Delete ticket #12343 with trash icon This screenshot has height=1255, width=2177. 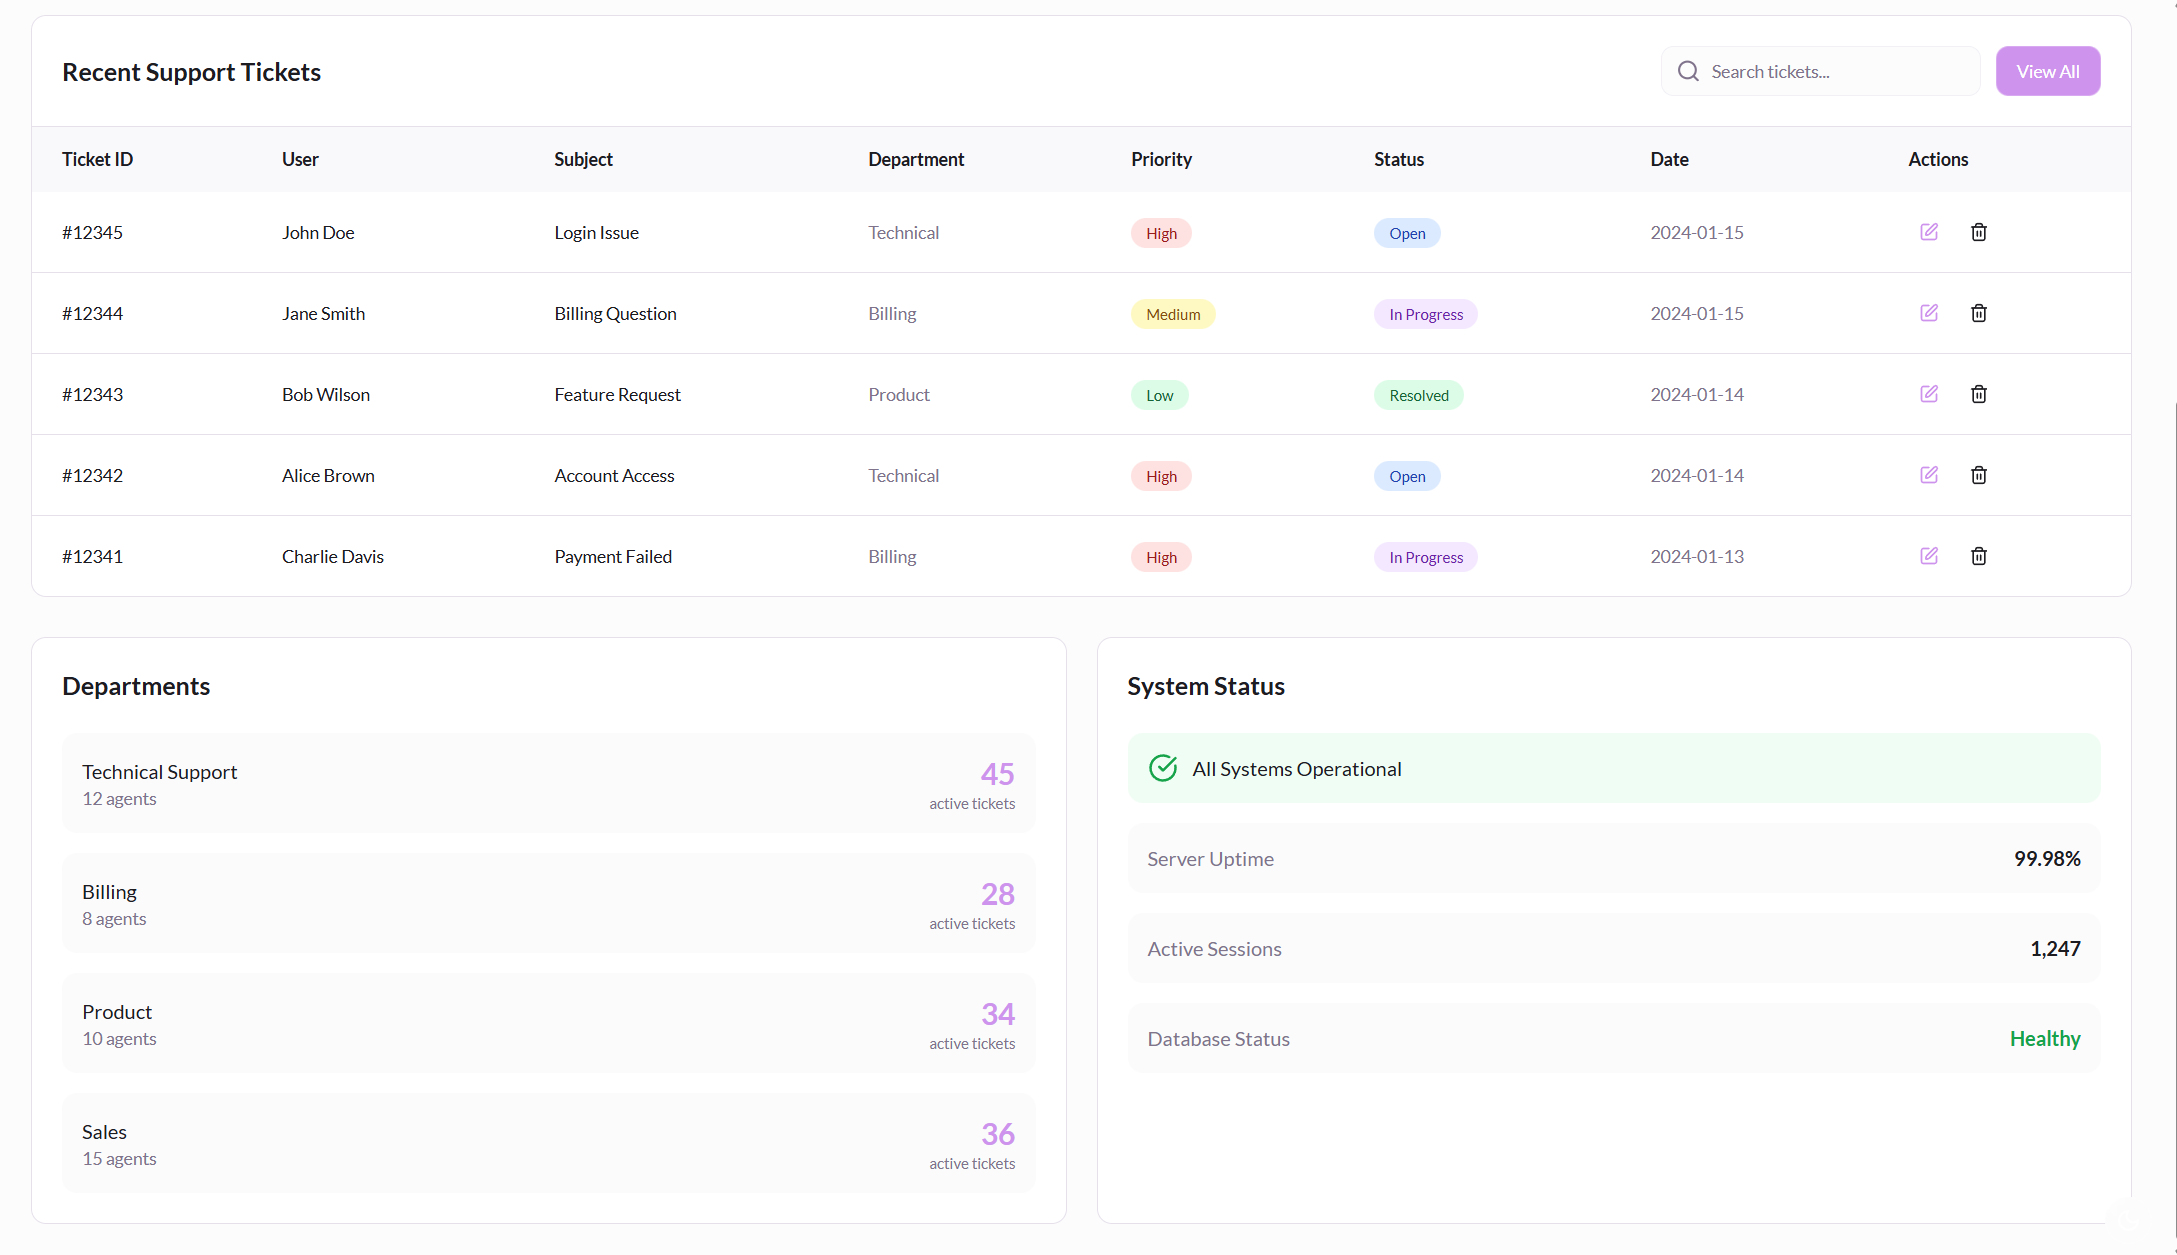[x=1978, y=394]
